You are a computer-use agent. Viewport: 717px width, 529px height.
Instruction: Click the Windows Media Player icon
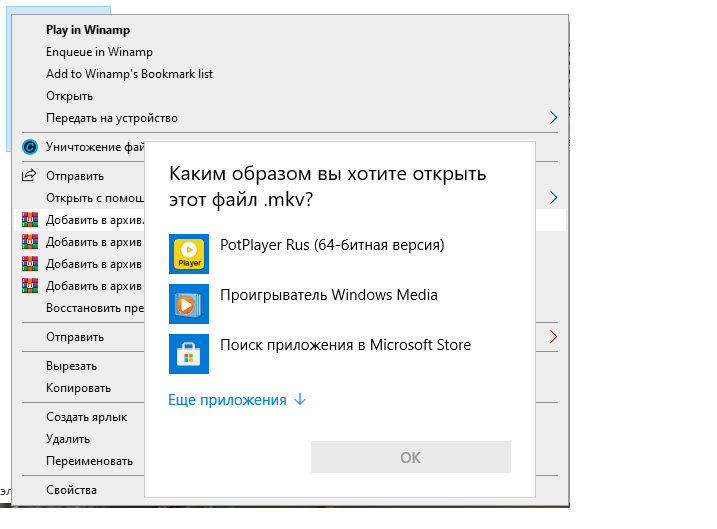point(189,304)
